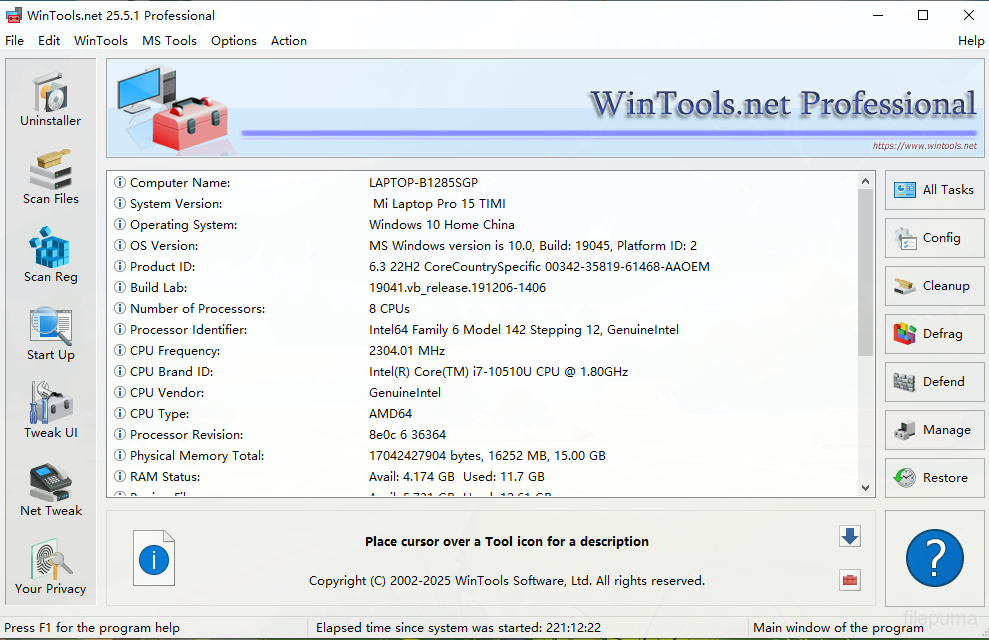Click the info icon beside Operating System
The width and height of the screenshot is (989, 640).
120,224
